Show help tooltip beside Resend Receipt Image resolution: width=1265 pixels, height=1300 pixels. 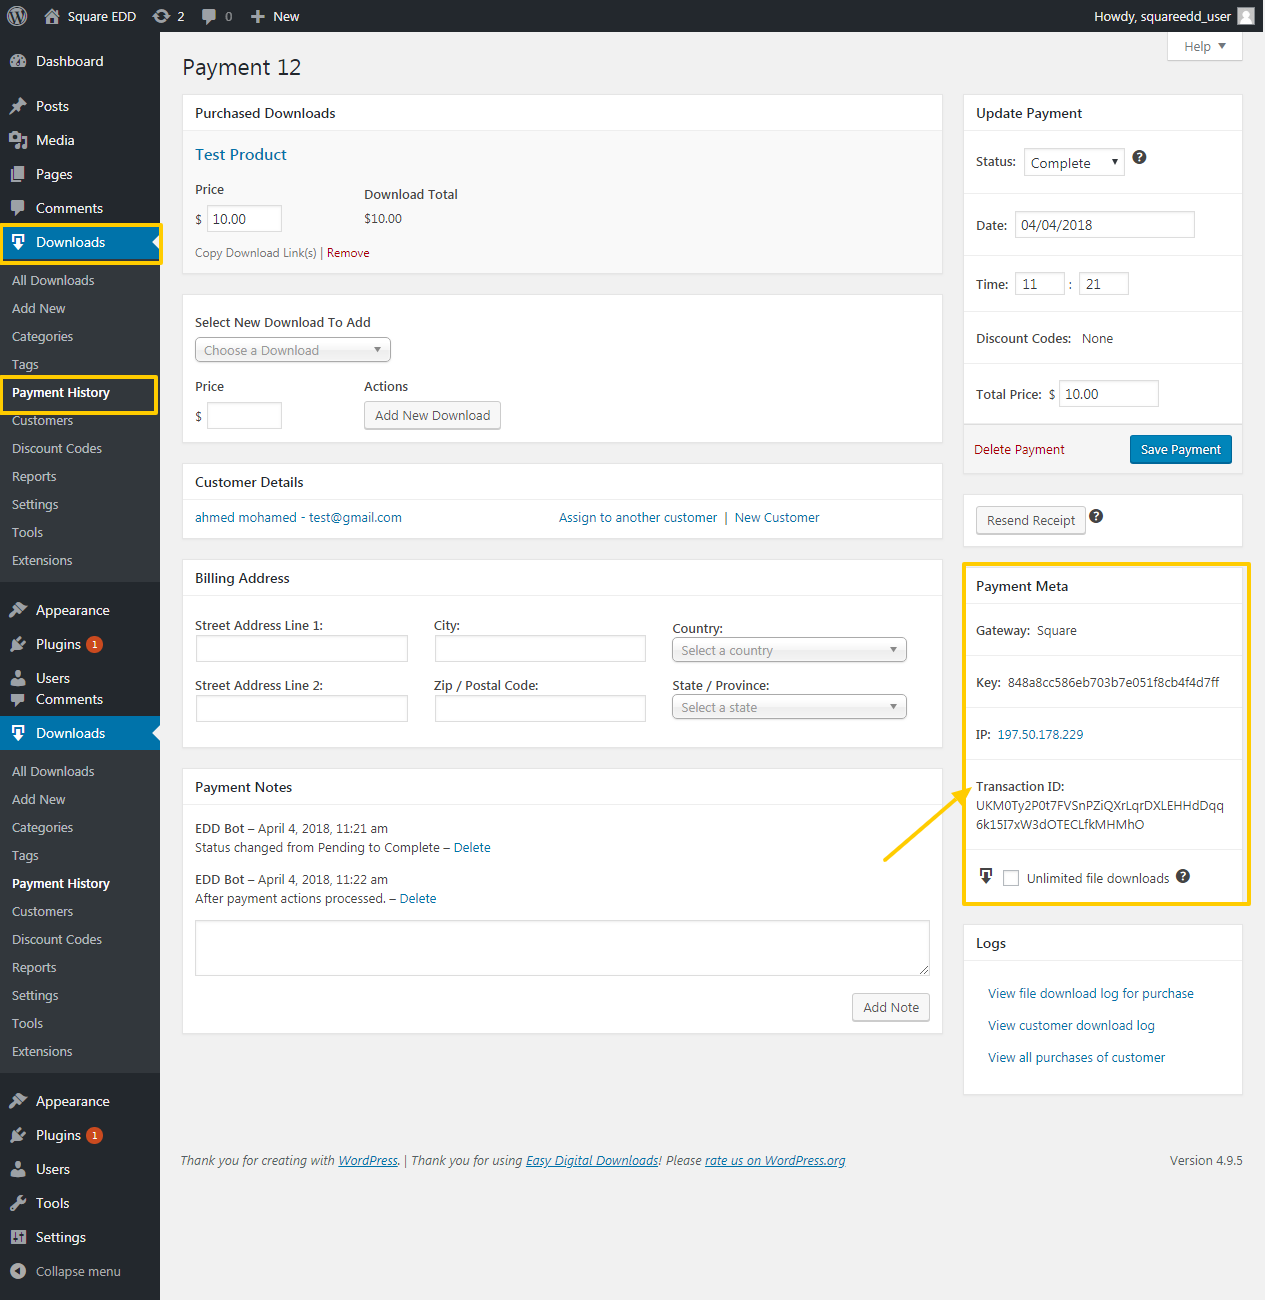(1096, 517)
